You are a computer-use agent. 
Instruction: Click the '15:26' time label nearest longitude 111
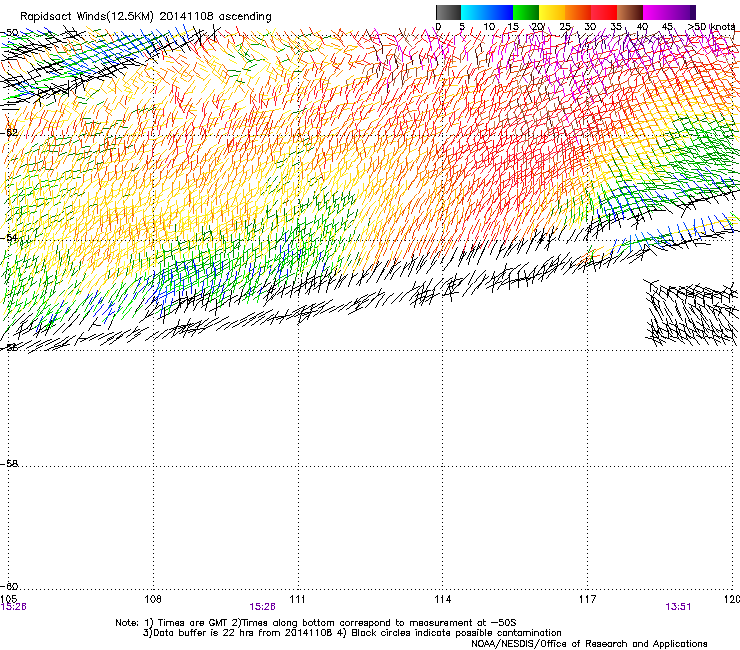(x=262, y=607)
